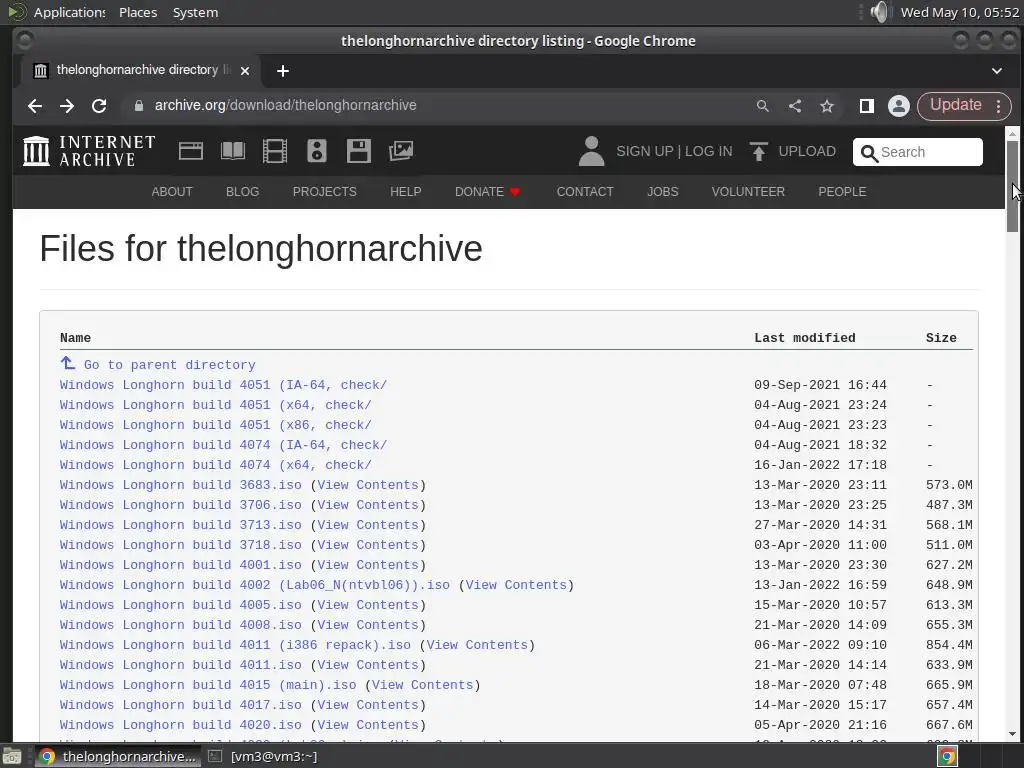The width and height of the screenshot is (1024, 768).
Task: Open the Images icon
Action: click(x=401, y=151)
